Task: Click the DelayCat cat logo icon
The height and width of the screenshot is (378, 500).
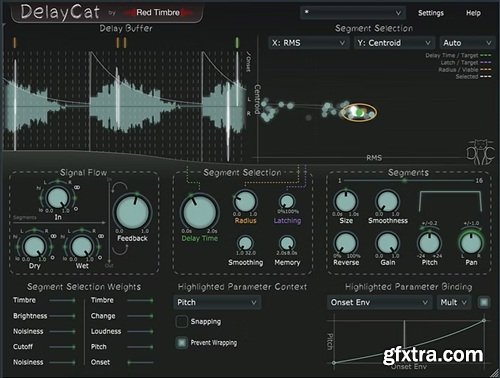Action: click(x=480, y=153)
